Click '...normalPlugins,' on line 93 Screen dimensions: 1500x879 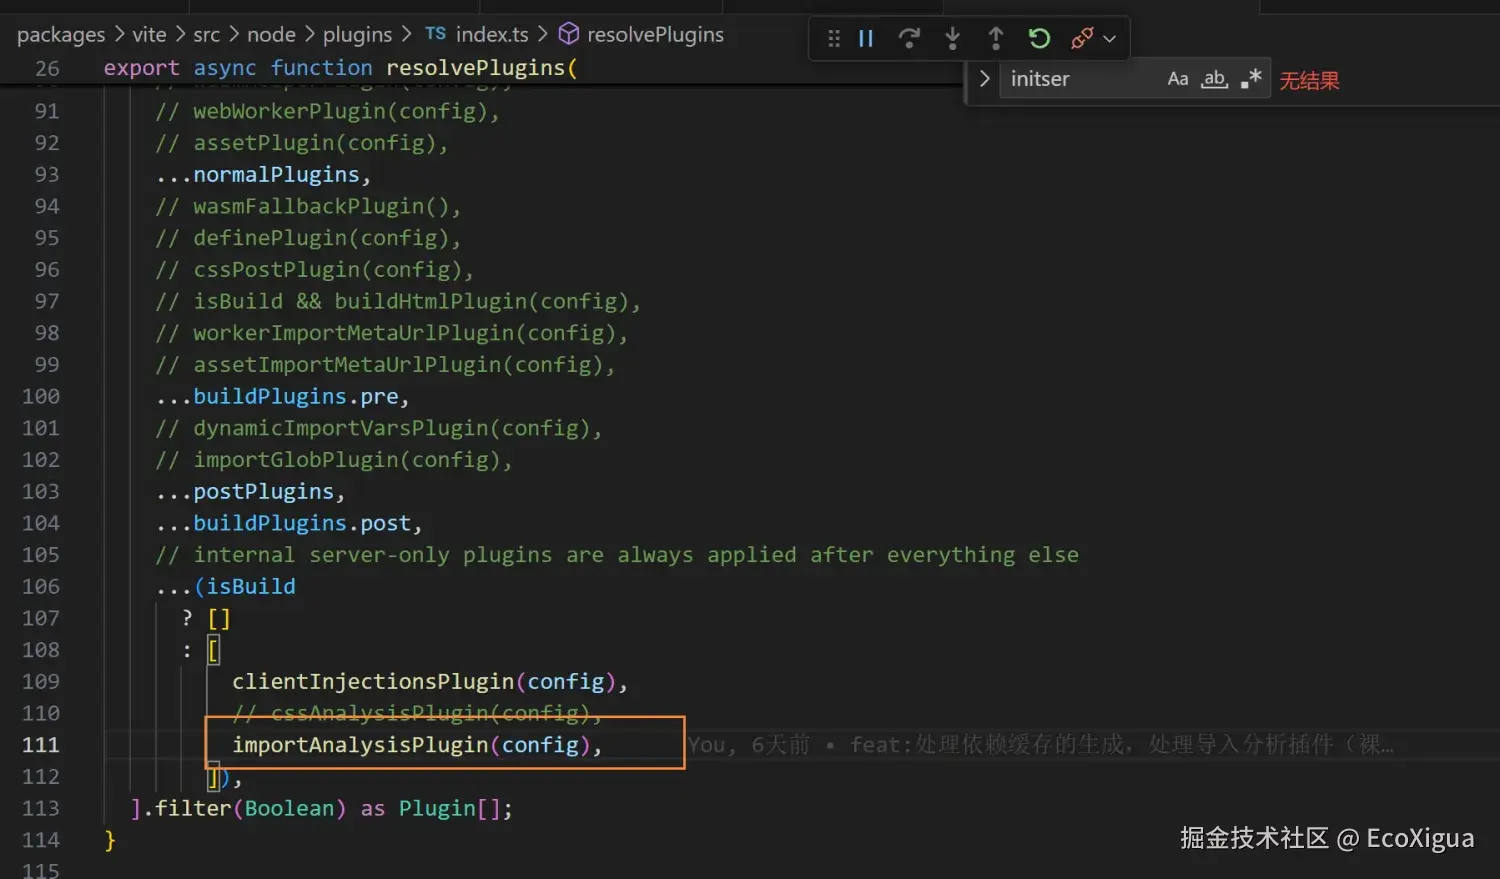click(263, 175)
